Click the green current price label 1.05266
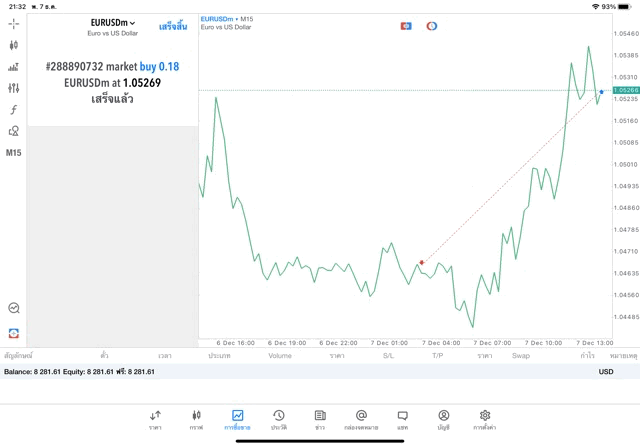The width and height of the screenshot is (640, 447). coord(626,90)
